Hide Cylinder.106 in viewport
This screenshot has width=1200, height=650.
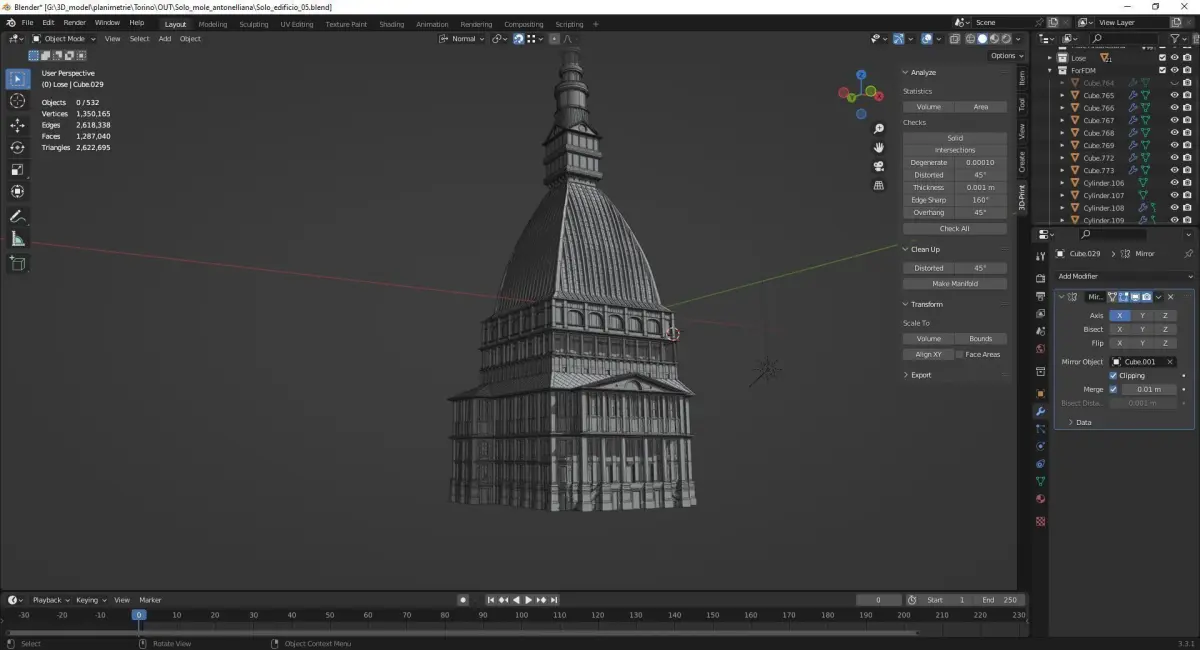tap(1174, 183)
